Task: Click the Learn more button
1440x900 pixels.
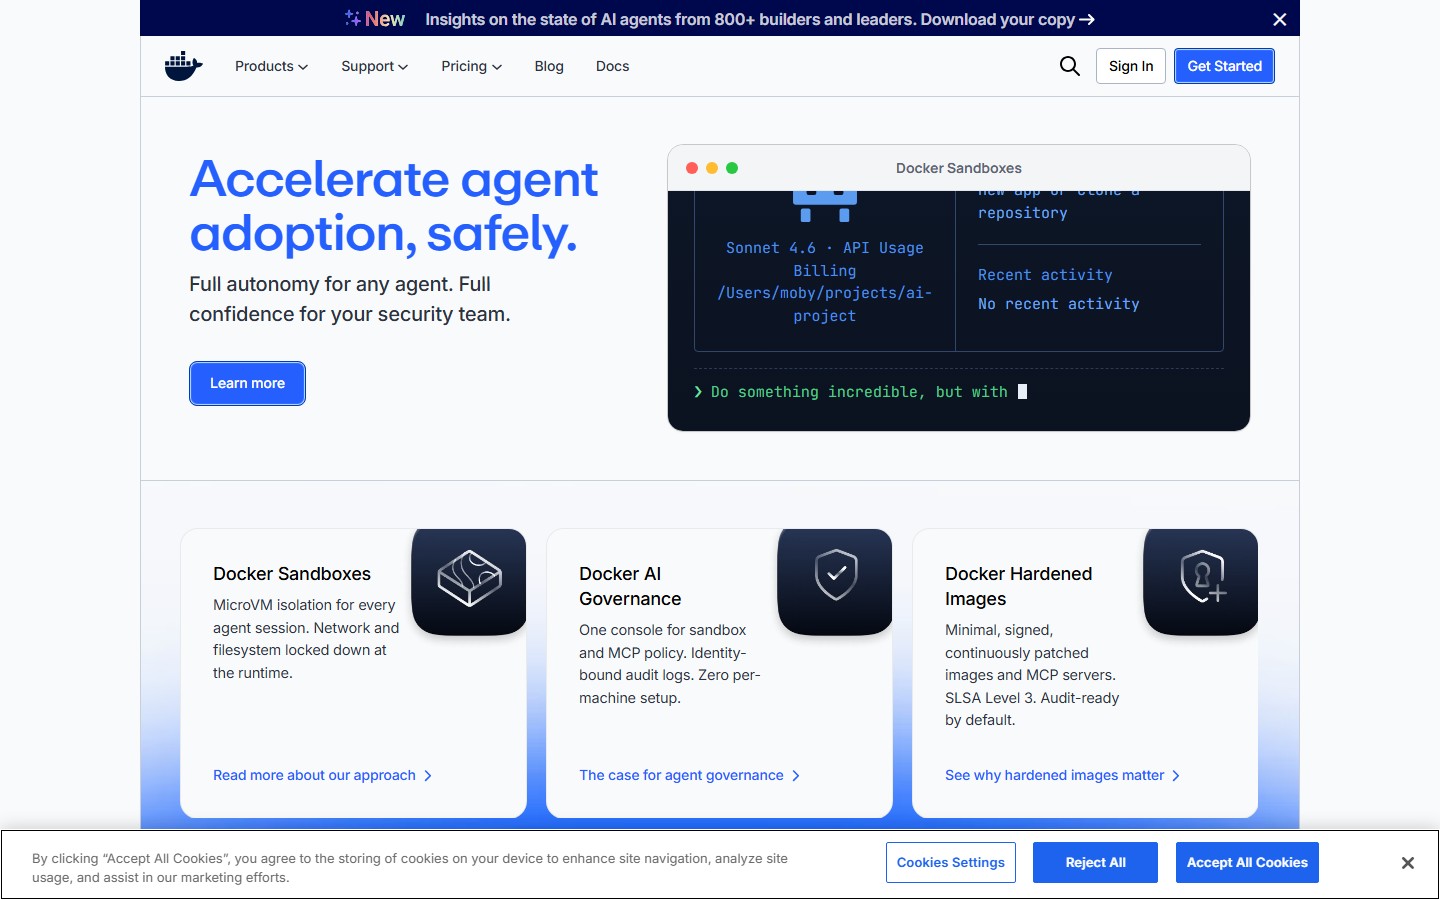Action: tap(247, 383)
